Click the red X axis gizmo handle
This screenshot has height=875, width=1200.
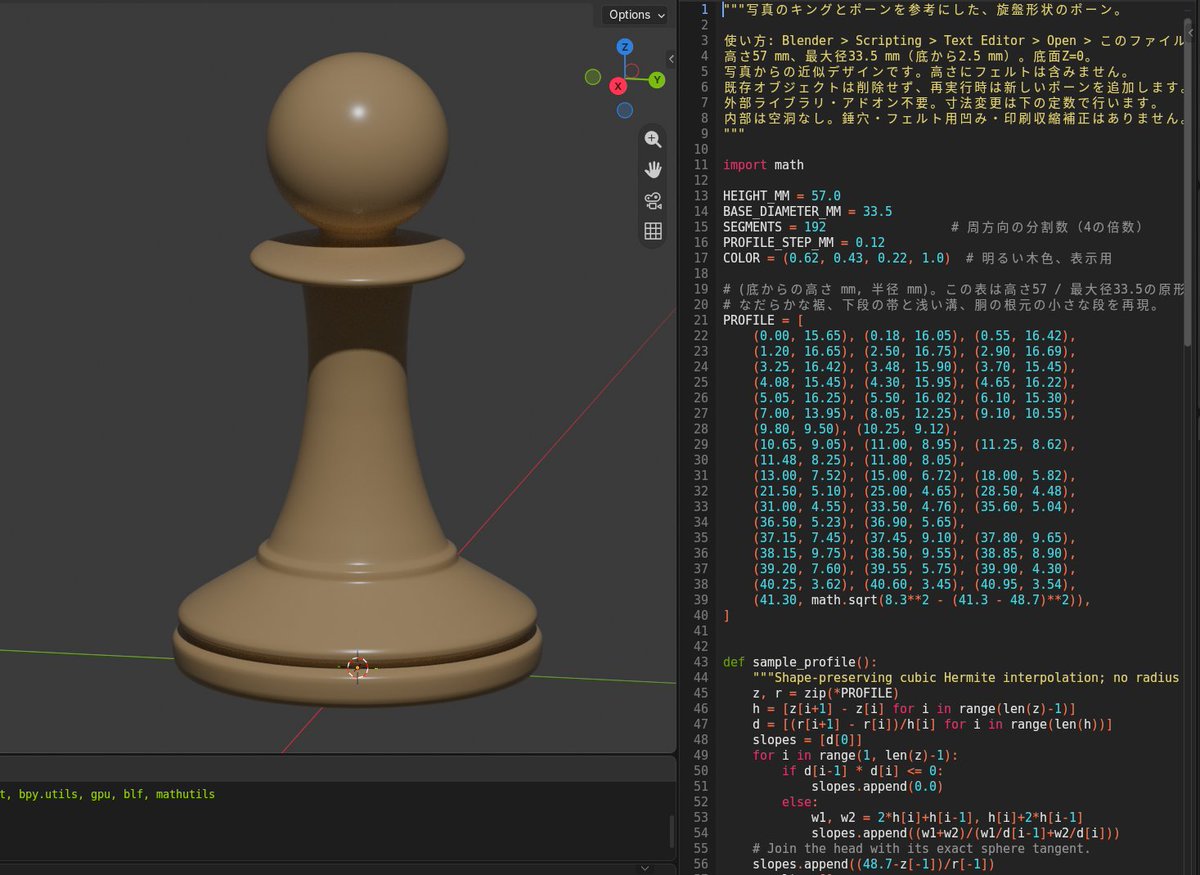618,87
